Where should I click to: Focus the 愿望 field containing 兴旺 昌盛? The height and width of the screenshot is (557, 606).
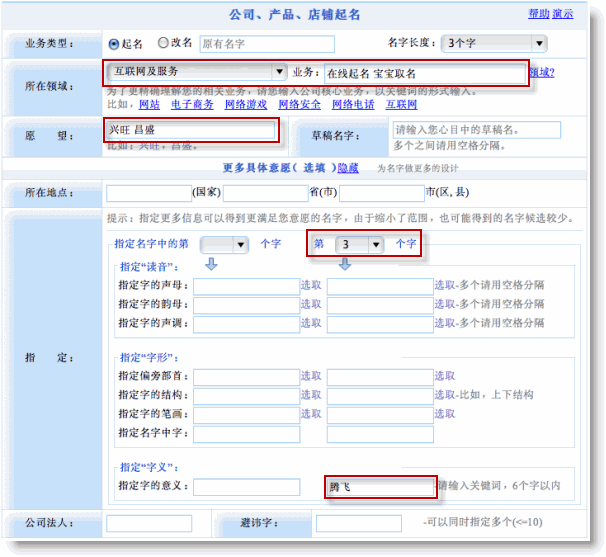click(190, 129)
